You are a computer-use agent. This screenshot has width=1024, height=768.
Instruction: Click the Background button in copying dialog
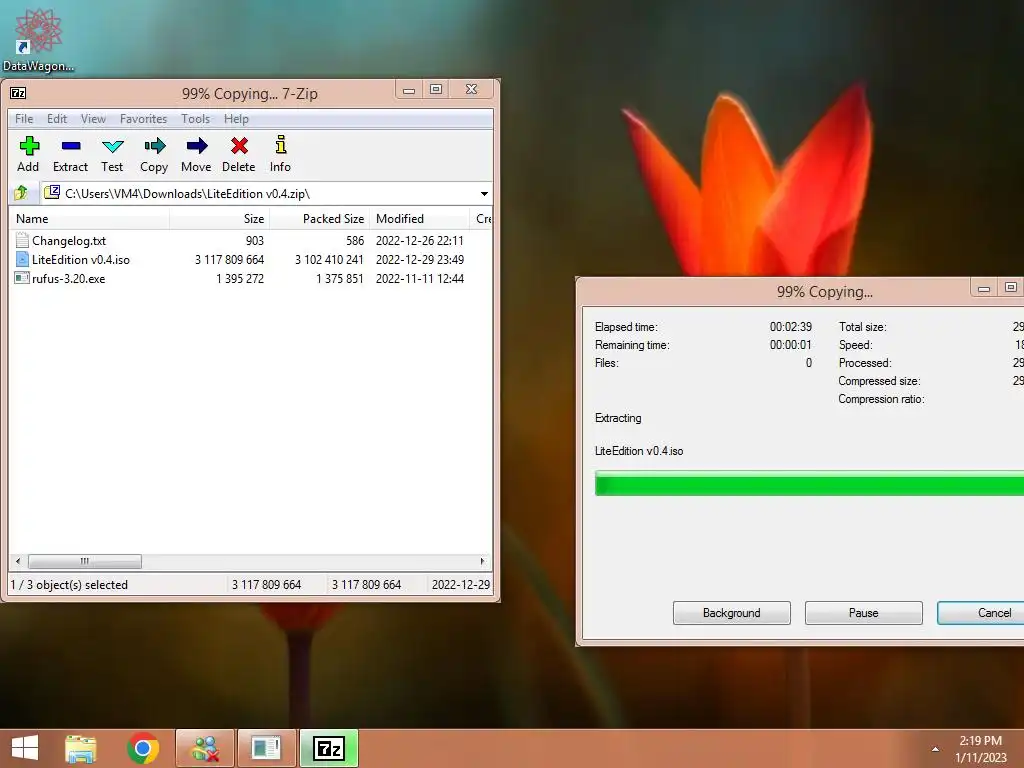point(731,613)
